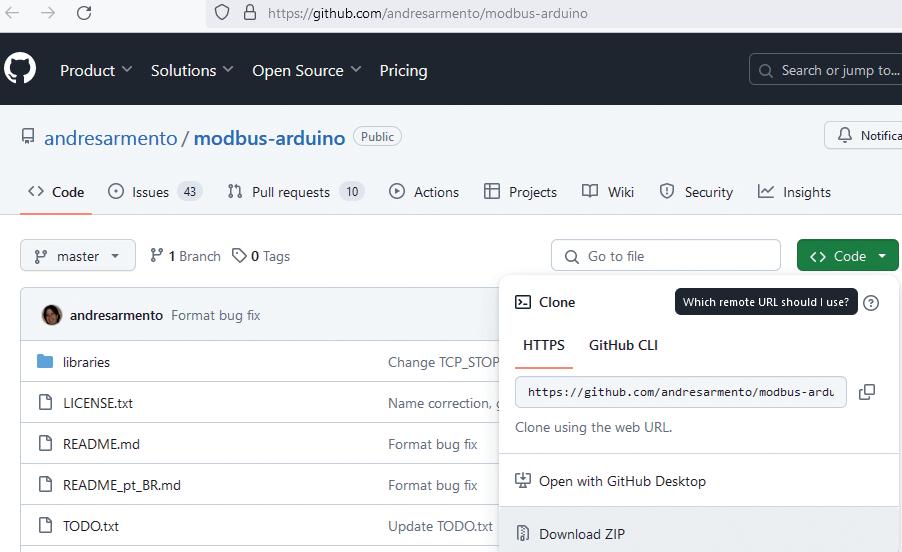Viewport: 902px width, 552px height.
Task: Open the Issues tab
Action: tap(154, 192)
